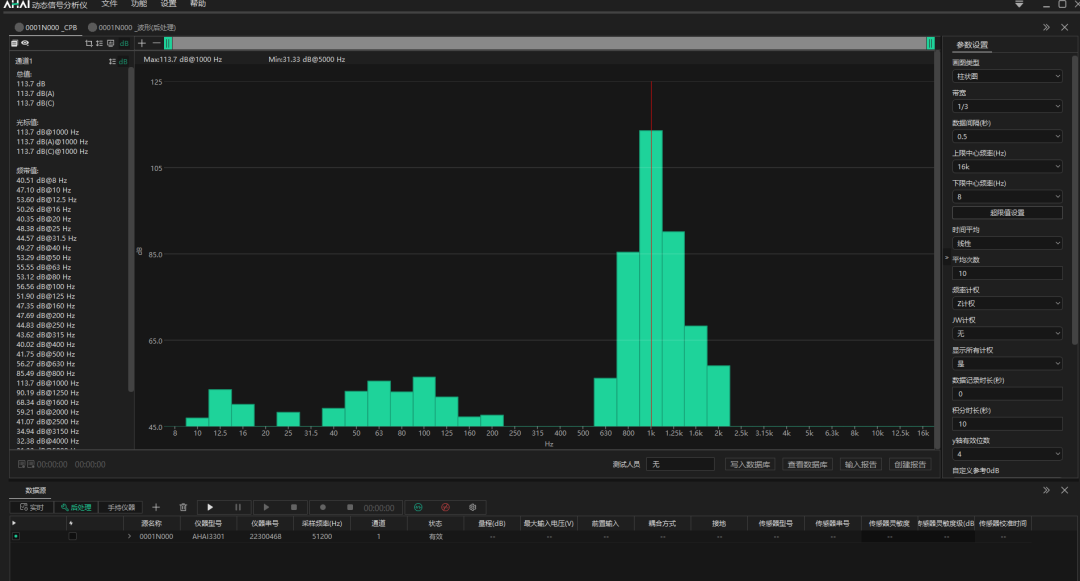Screen dimensions: 1080x581
Task: Toggle the eye visibility icon above 通道1
Action: (25, 43)
